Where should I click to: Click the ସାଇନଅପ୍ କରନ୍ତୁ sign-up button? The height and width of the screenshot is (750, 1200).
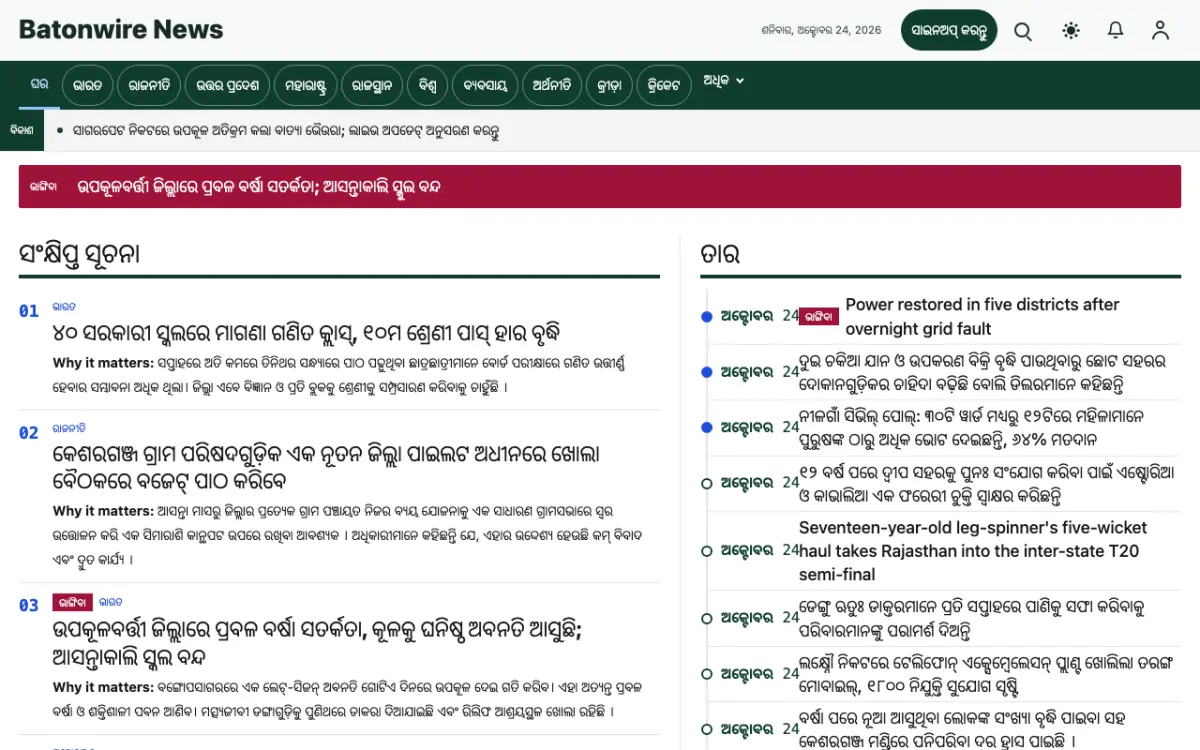tap(949, 30)
